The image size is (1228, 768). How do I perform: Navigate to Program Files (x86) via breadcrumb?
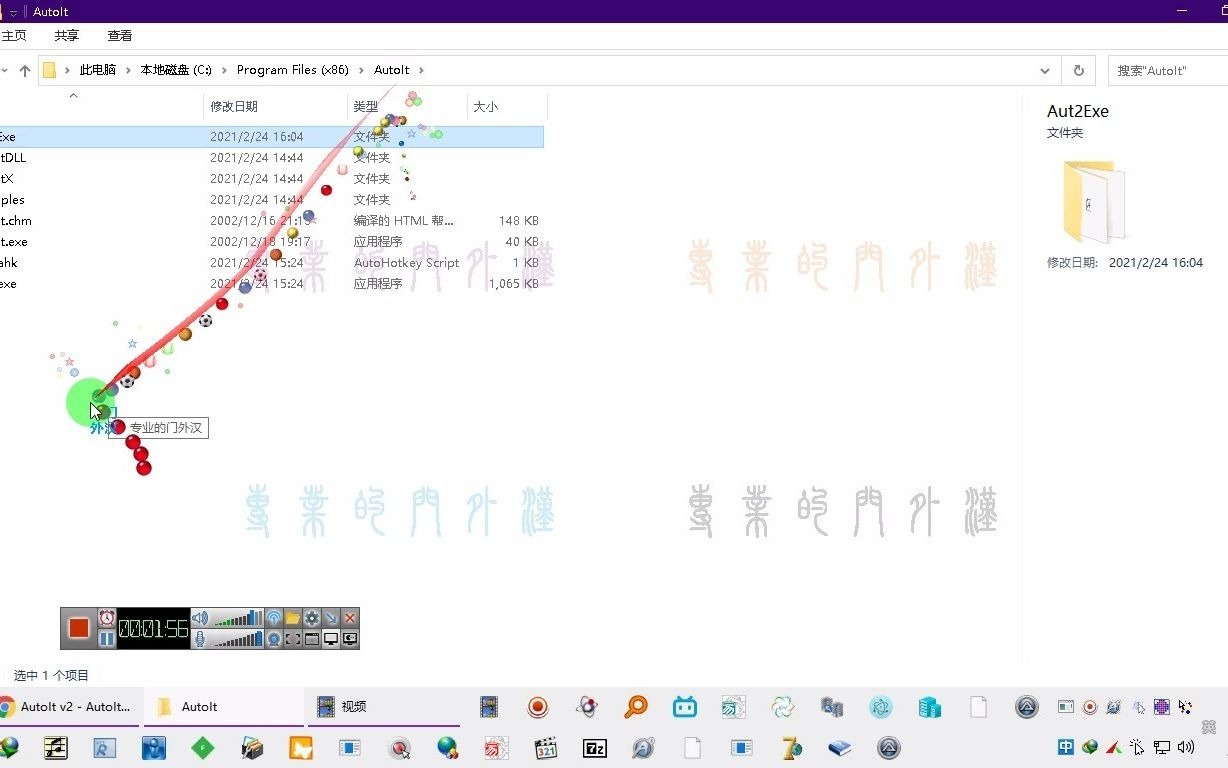[292, 70]
